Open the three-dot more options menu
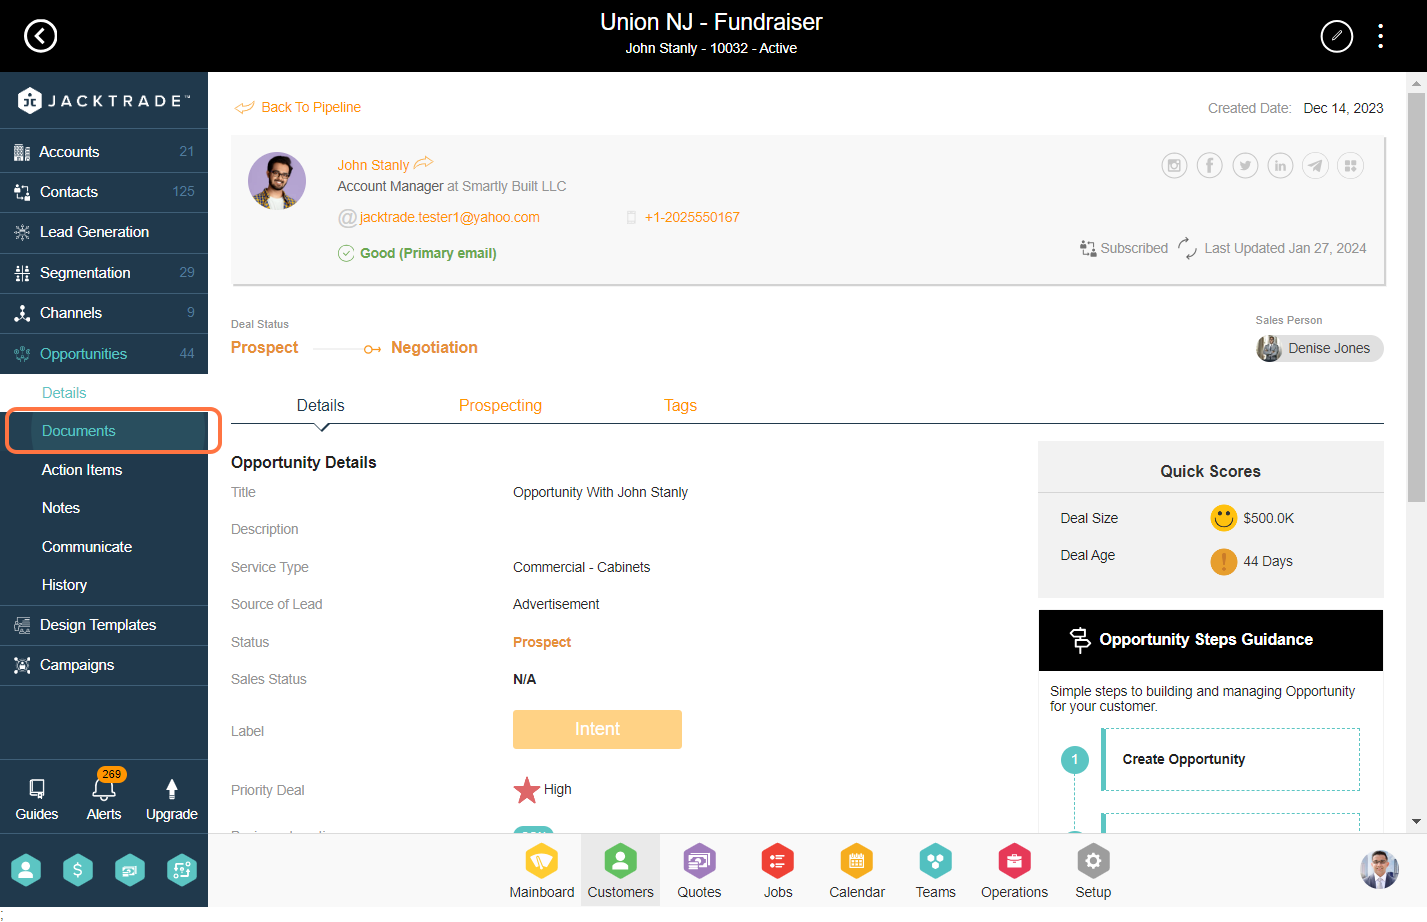Image resolution: width=1427 pixels, height=922 pixels. (x=1380, y=36)
